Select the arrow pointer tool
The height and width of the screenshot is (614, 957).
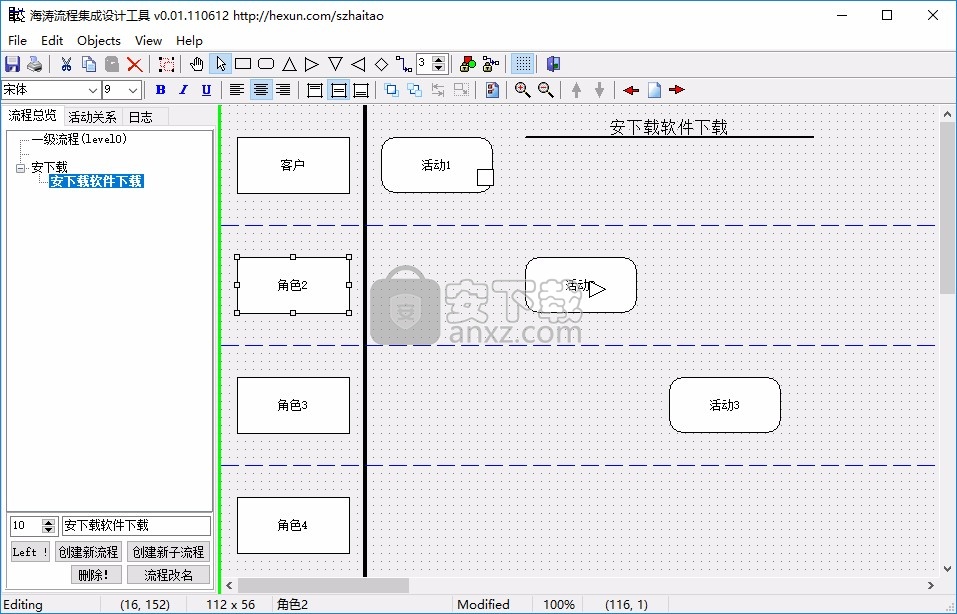pos(220,64)
